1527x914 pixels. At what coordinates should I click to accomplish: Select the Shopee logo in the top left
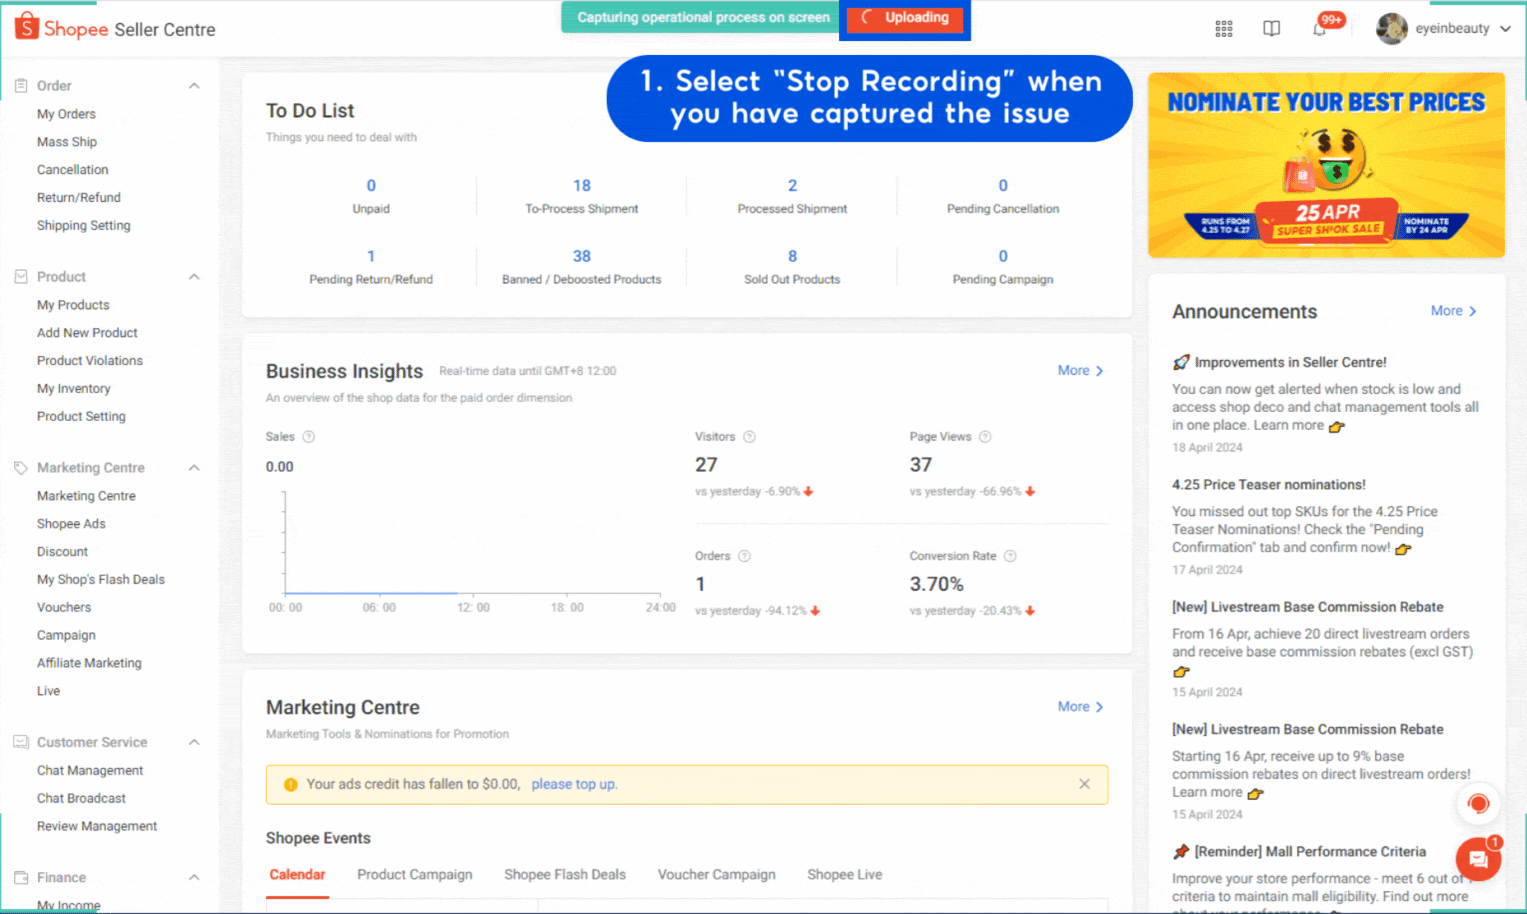tap(26, 27)
